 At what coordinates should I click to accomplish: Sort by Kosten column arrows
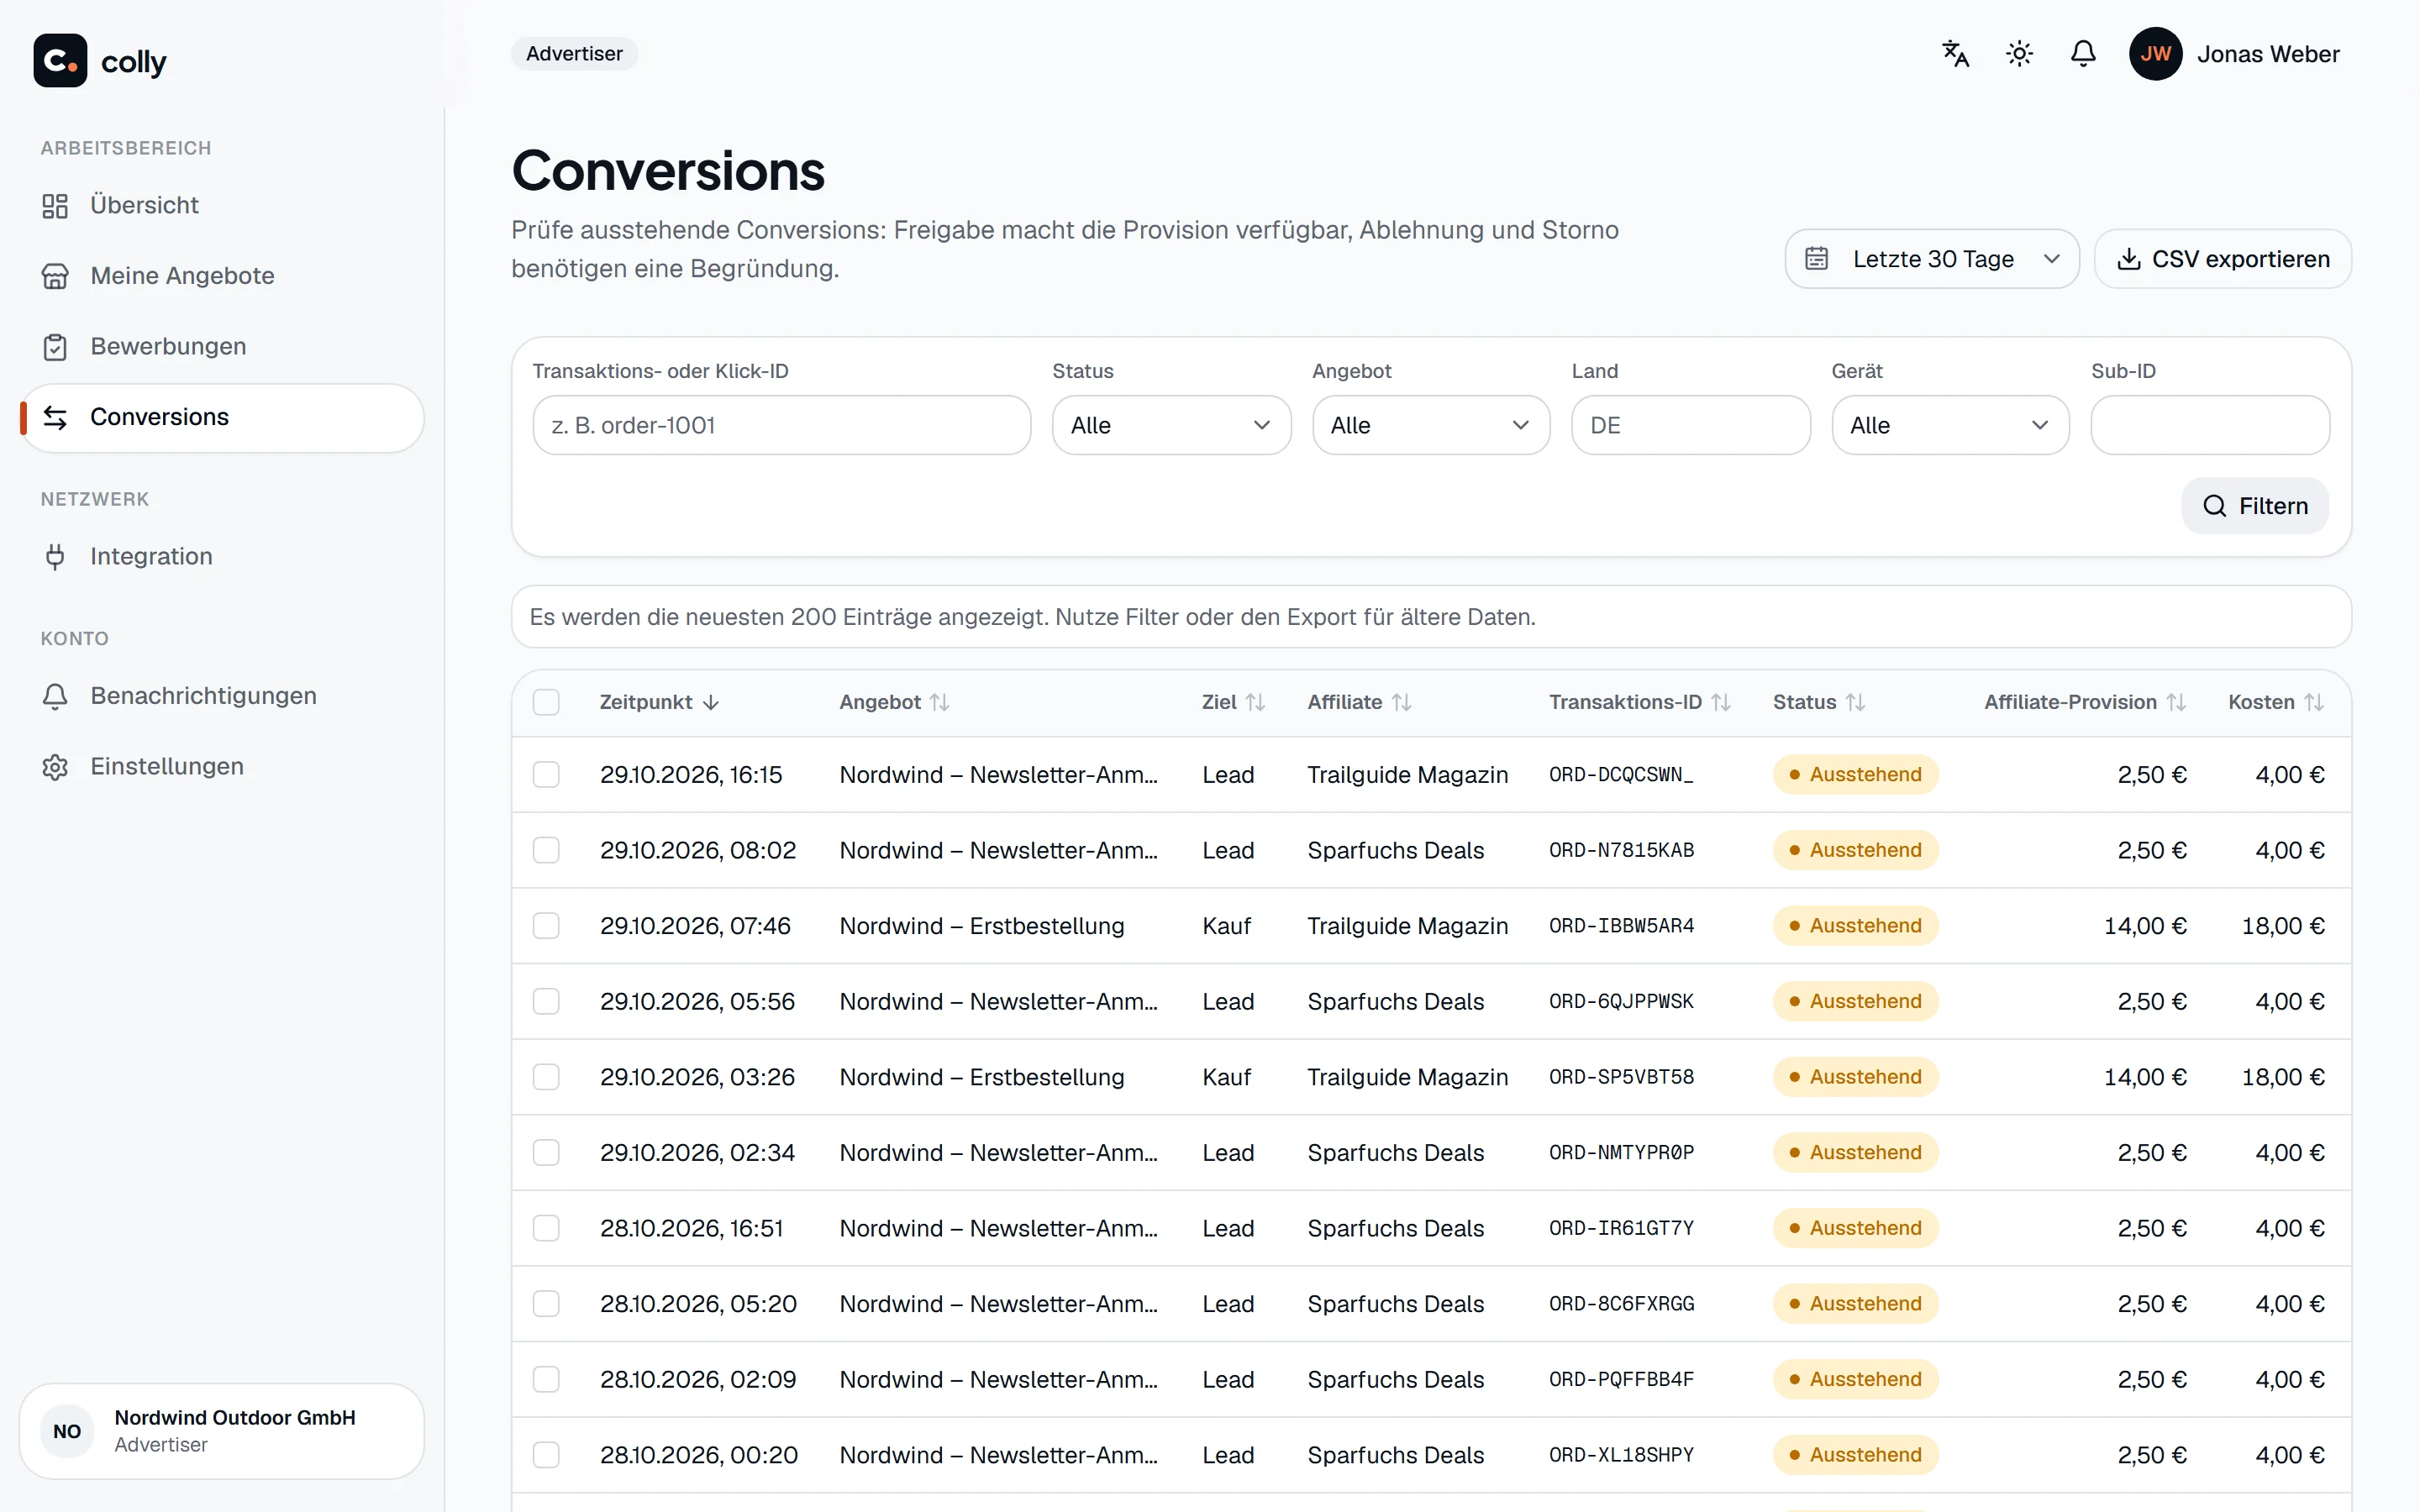pos(2314,703)
